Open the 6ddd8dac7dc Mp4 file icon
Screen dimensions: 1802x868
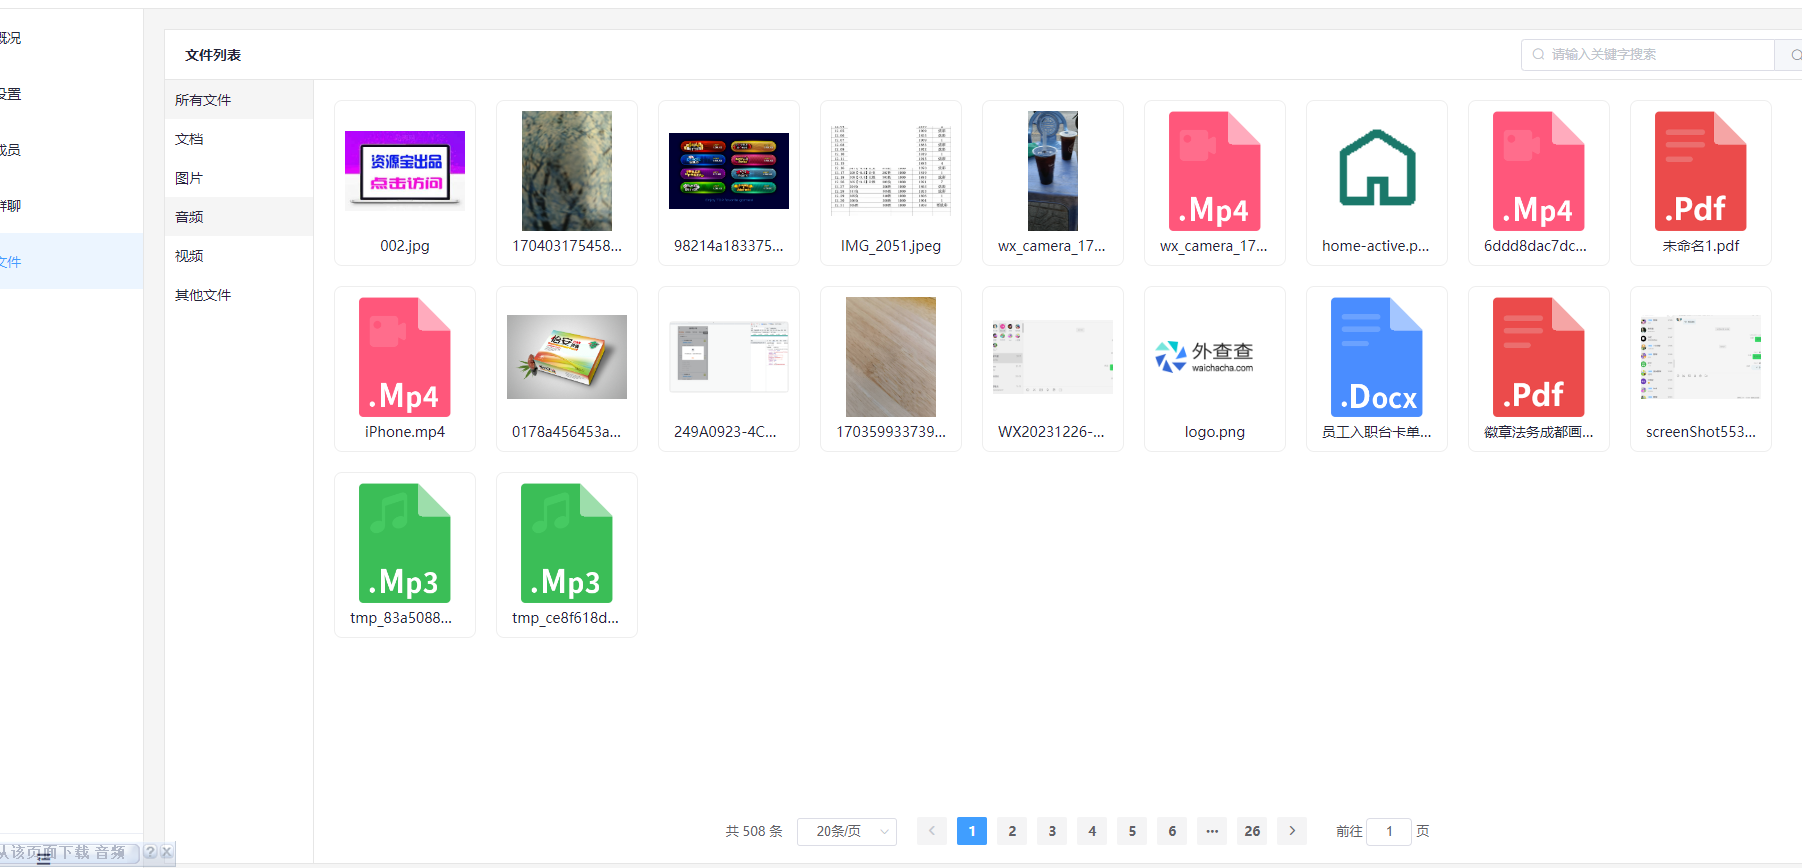click(1538, 171)
